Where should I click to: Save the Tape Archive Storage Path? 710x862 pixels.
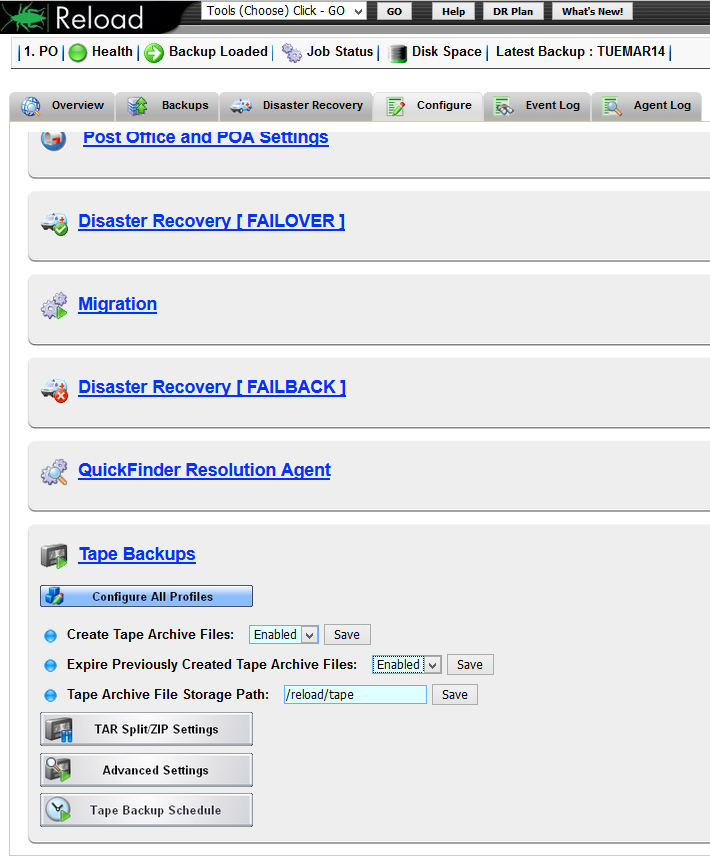pos(454,694)
